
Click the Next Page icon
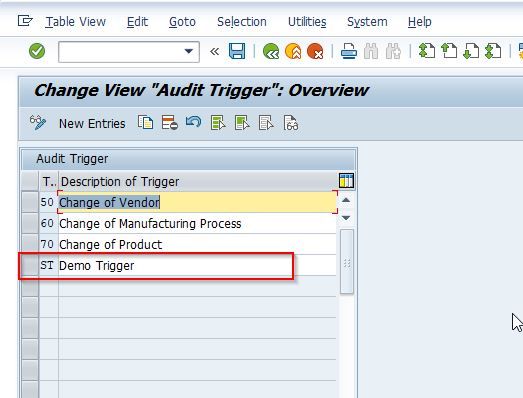tap(471, 51)
